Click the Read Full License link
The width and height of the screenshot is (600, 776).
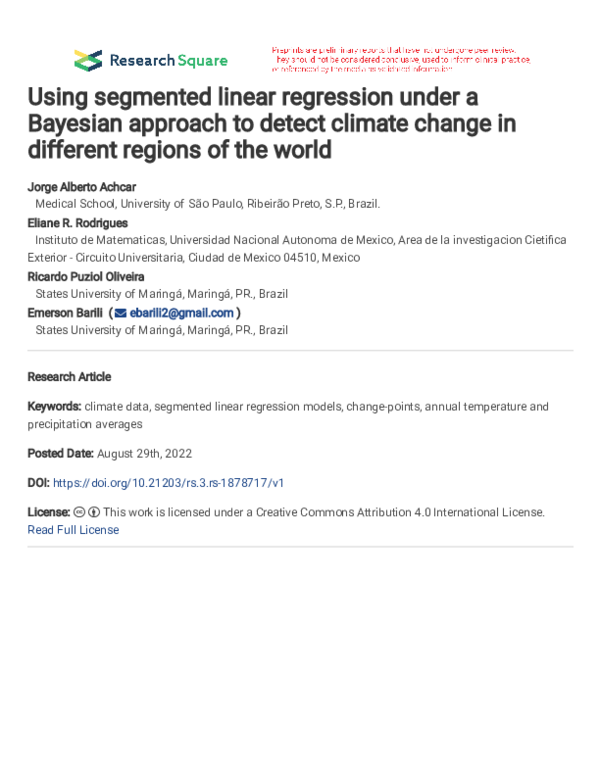click(73, 530)
